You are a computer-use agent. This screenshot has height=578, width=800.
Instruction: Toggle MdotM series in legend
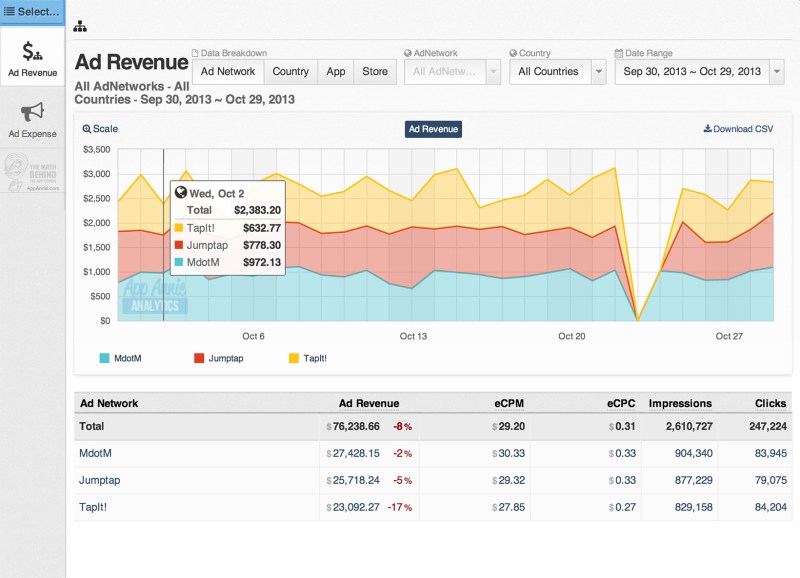point(120,358)
